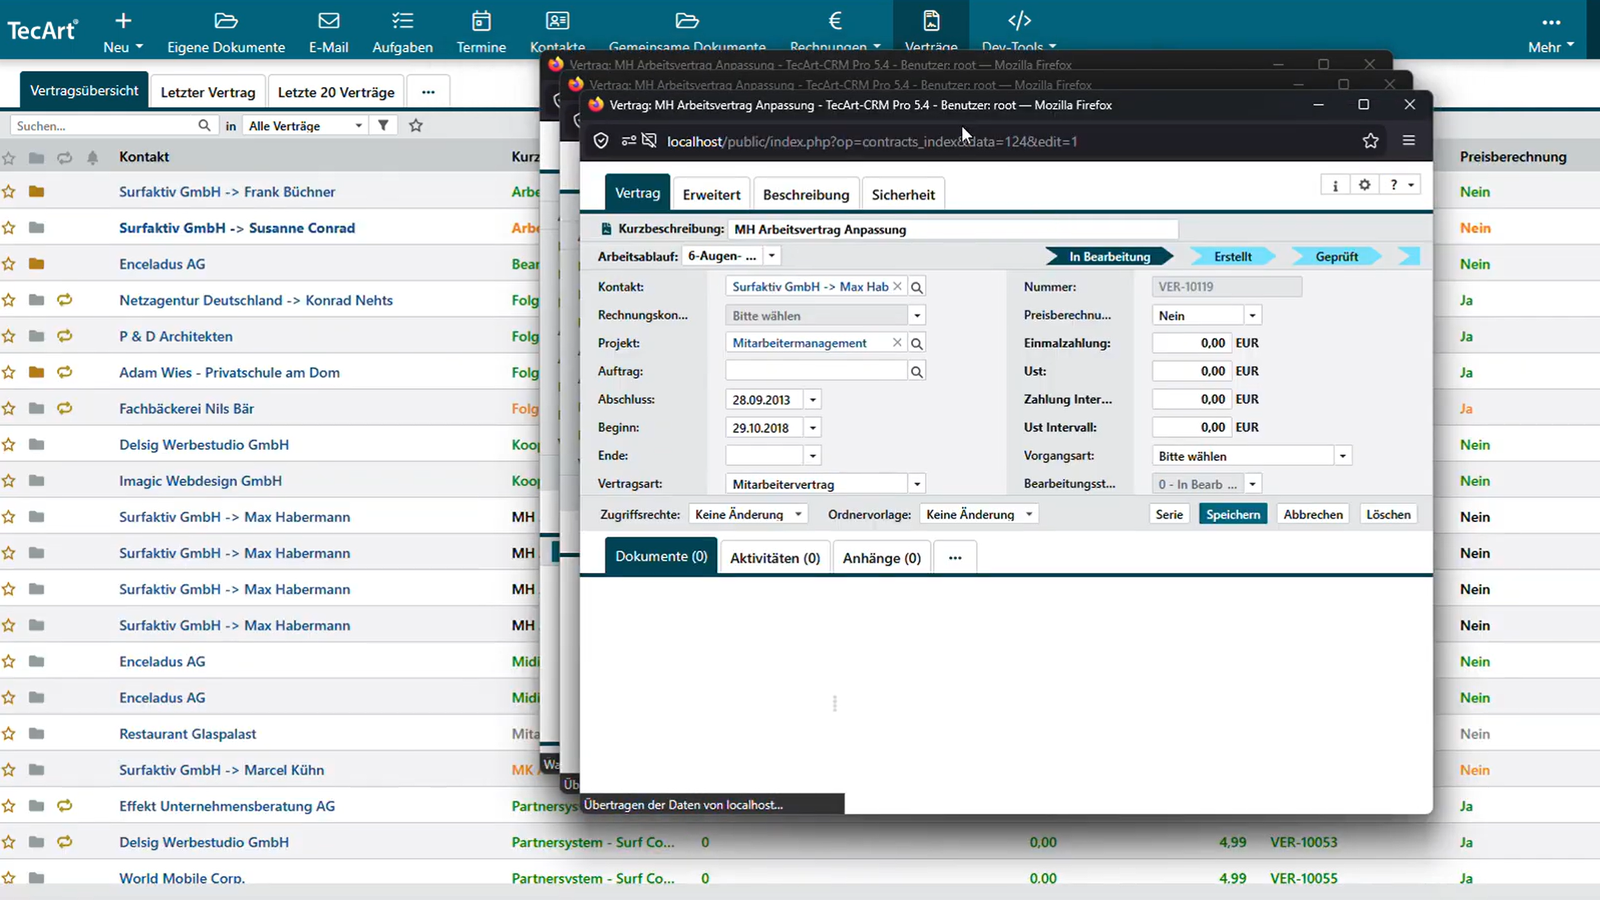Click favorites star beside the filter
The height and width of the screenshot is (900, 1600).
416,125
